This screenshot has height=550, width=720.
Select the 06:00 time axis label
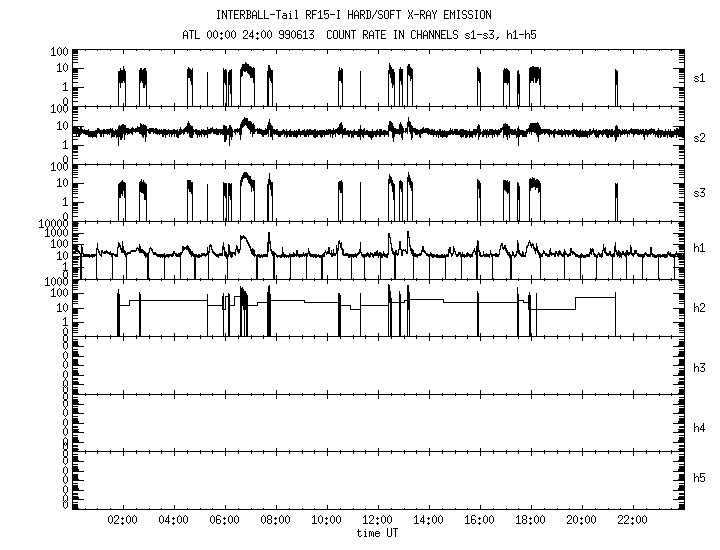(x=225, y=521)
